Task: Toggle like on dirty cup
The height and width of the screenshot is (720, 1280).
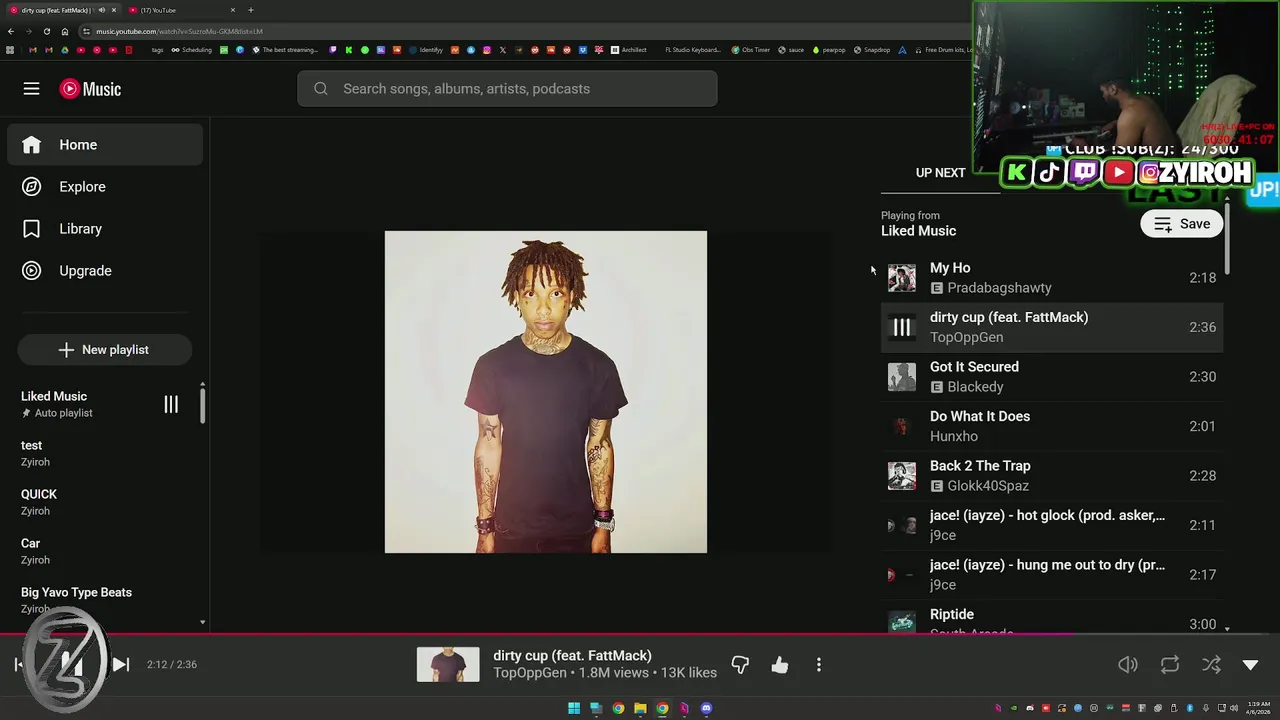Action: 780,665
